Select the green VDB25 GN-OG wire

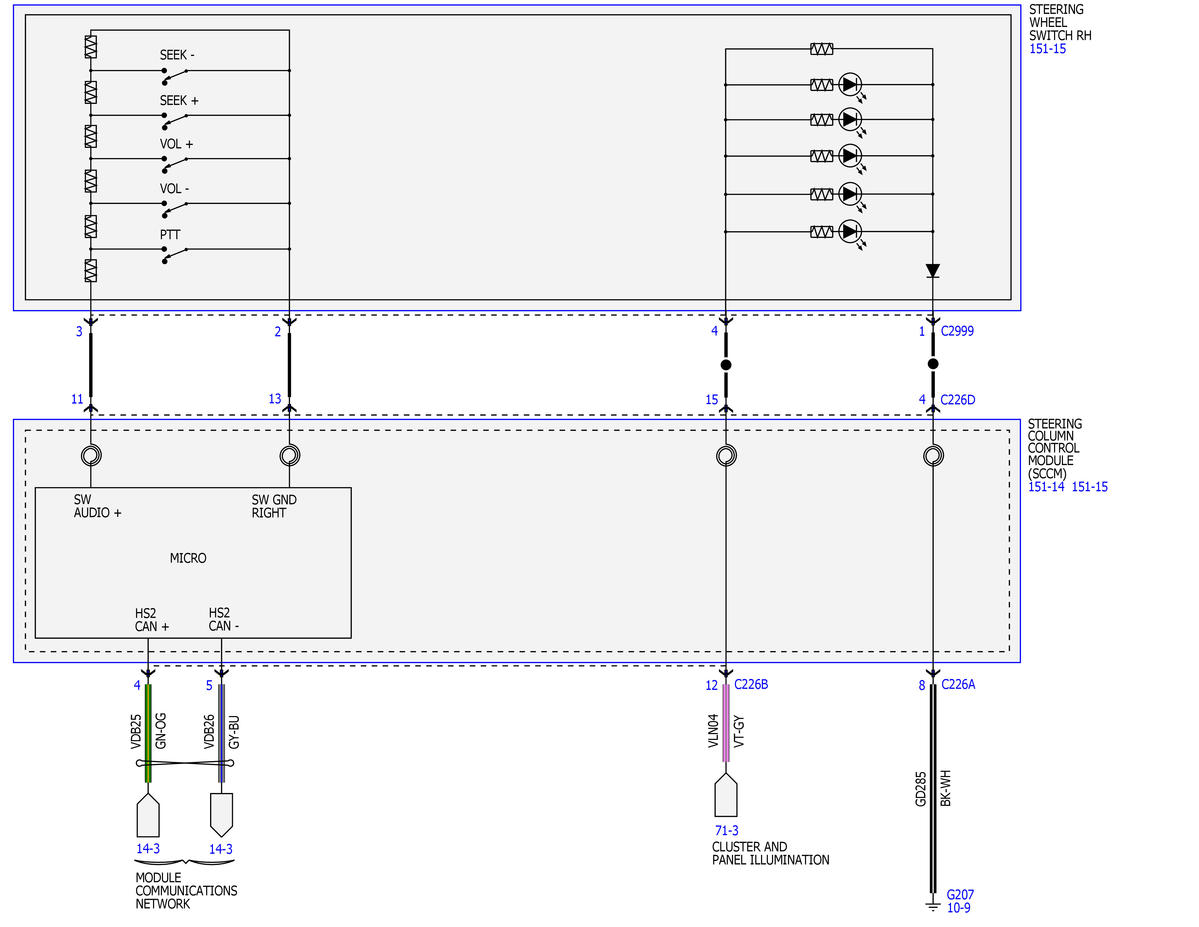click(148, 733)
